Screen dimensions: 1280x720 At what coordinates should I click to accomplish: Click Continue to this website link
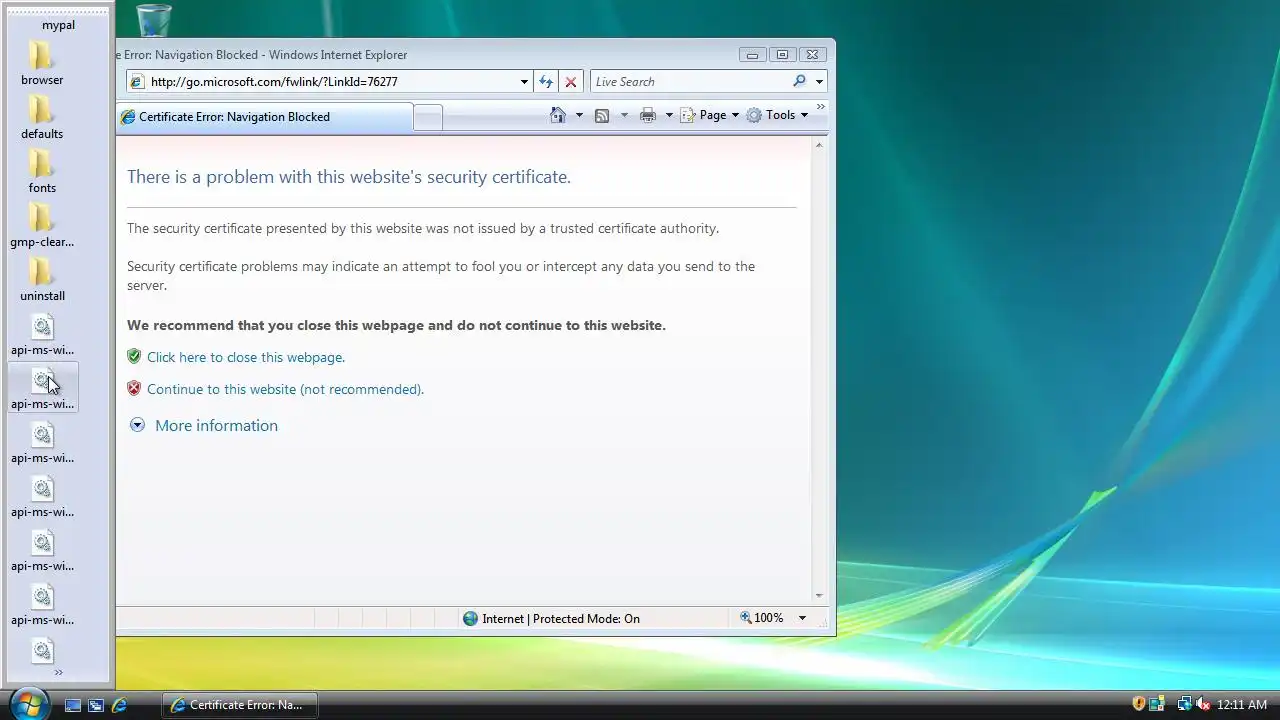click(285, 389)
